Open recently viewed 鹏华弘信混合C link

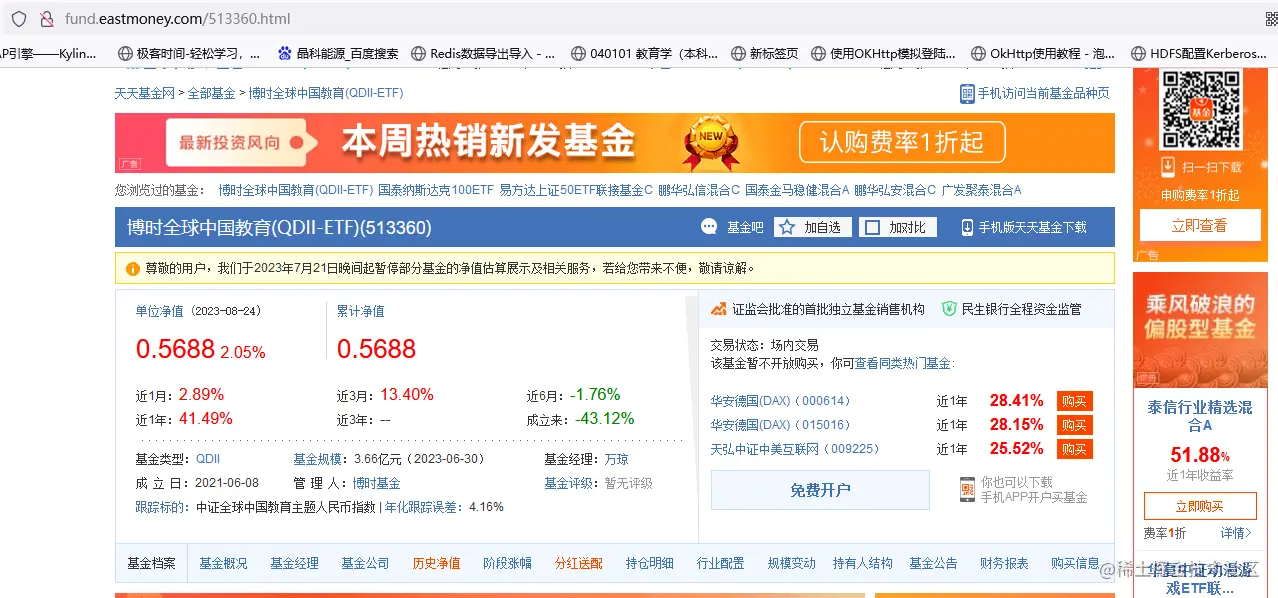[699, 190]
